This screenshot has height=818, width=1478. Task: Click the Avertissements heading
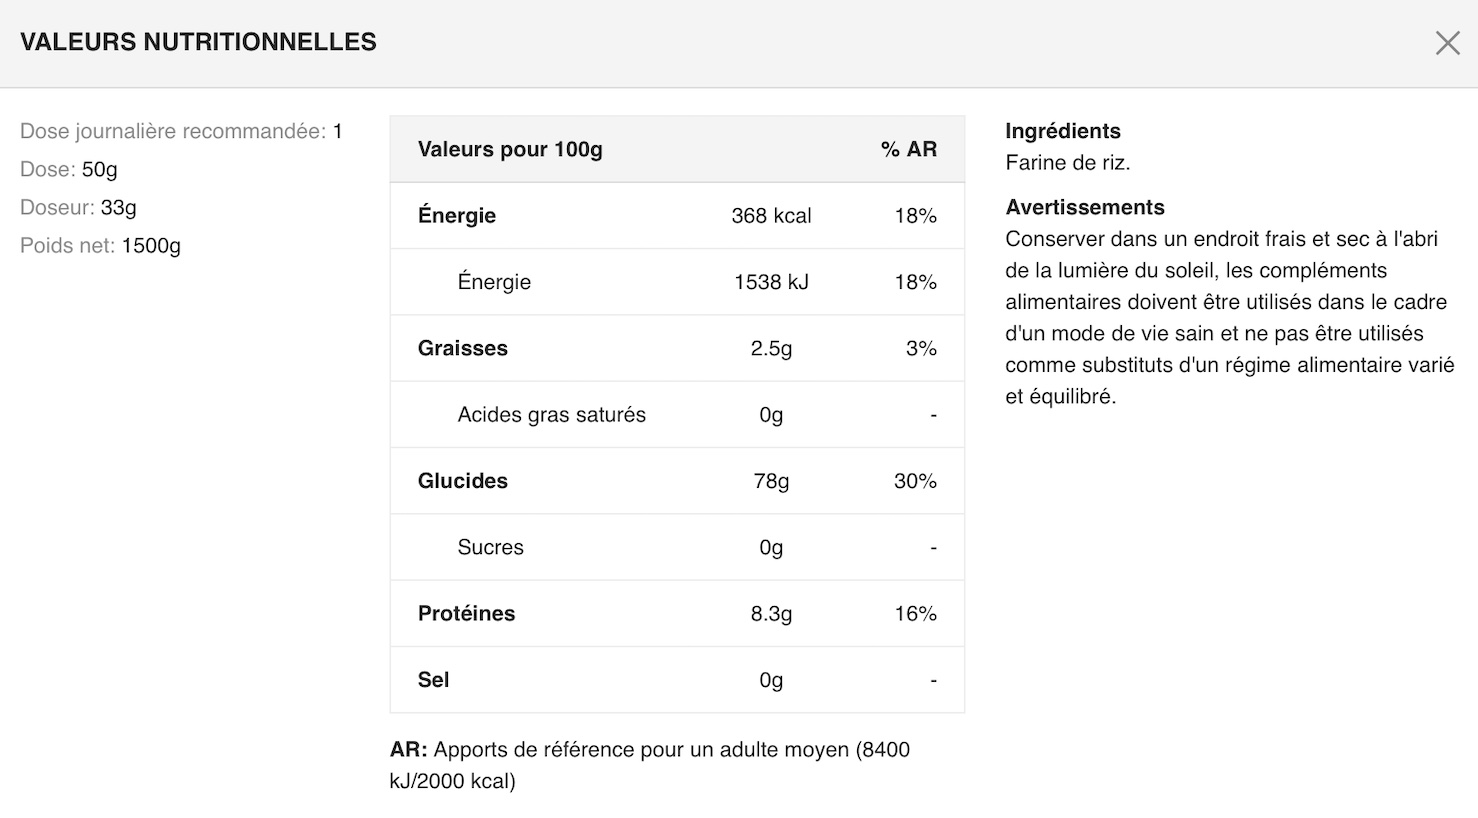point(1084,207)
